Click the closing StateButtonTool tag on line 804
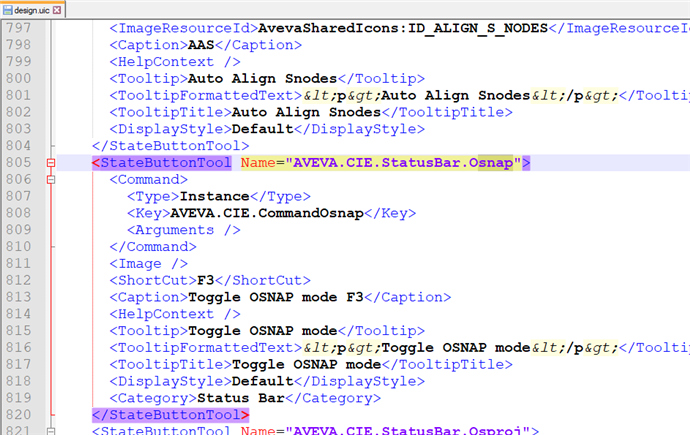 [x=170, y=146]
